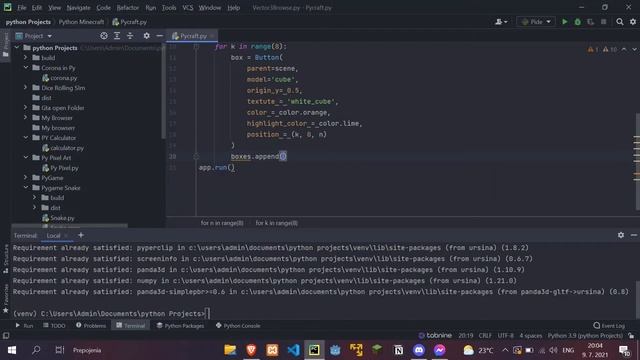Open the user account icon in toolbar
Screen dimensions: 640x360
click(x=501, y=22)
